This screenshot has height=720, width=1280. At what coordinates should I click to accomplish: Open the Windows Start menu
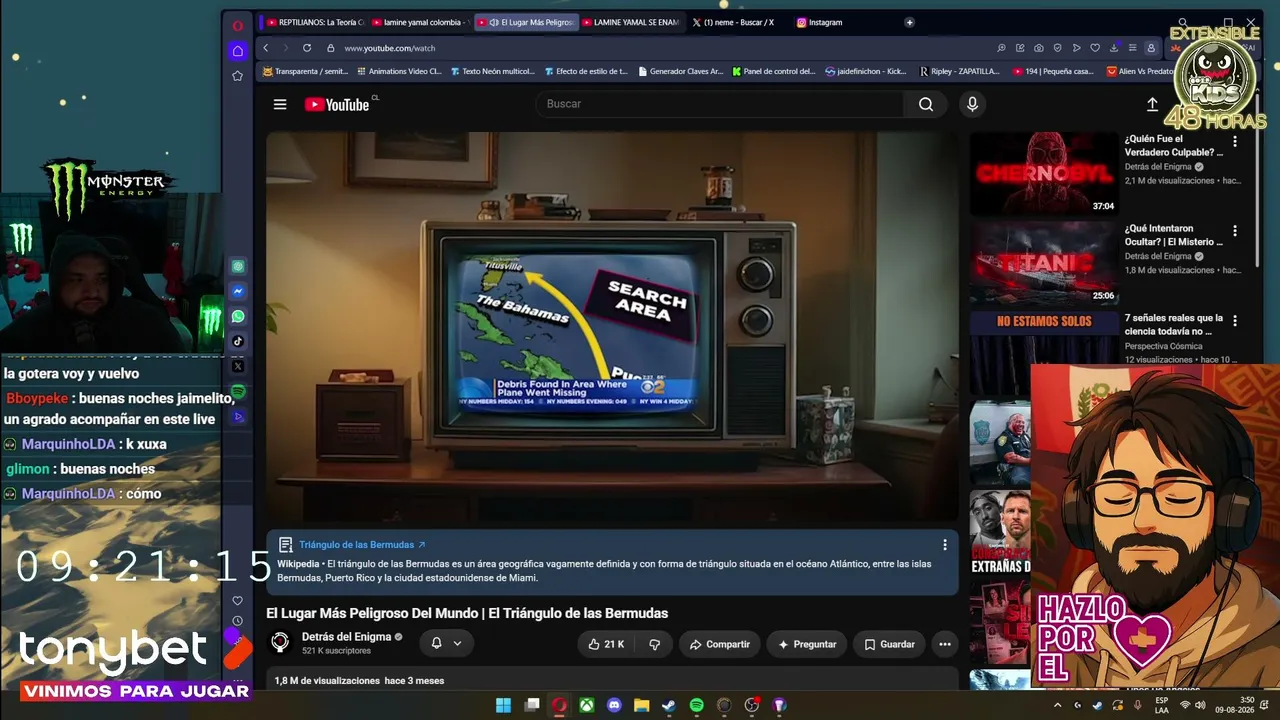pos(504,705)
